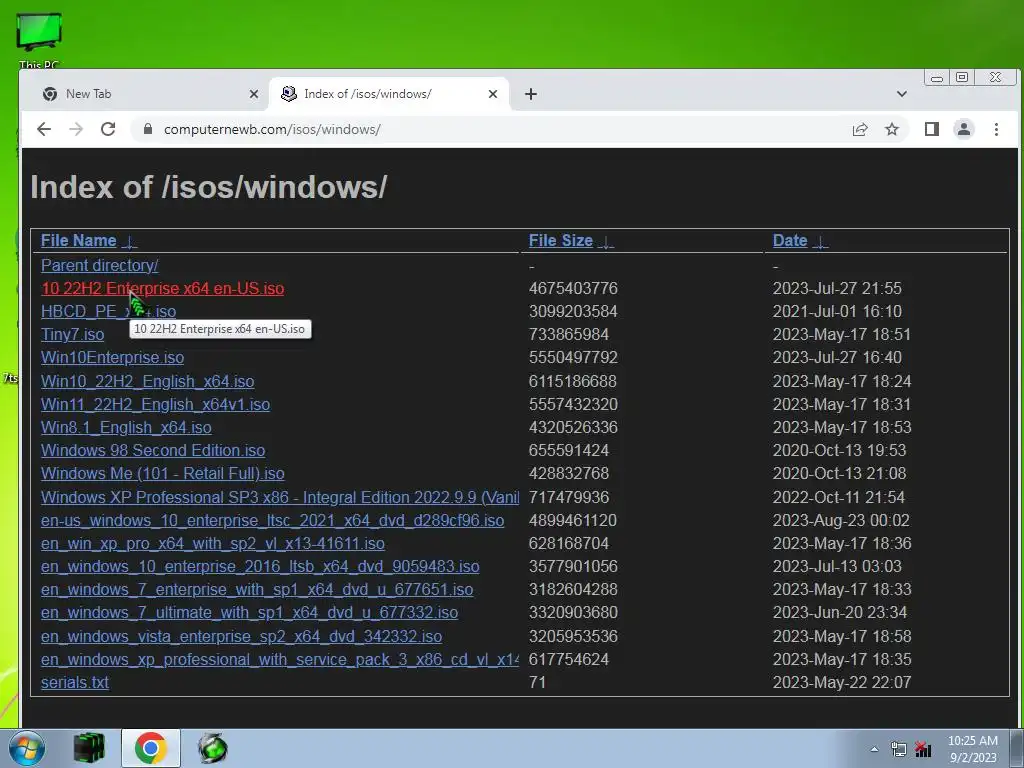Select date 2021-Jul-01 16:10
Image resolution: width=1024 pixels, height=768 pixels.
click(x=837, y=312)
